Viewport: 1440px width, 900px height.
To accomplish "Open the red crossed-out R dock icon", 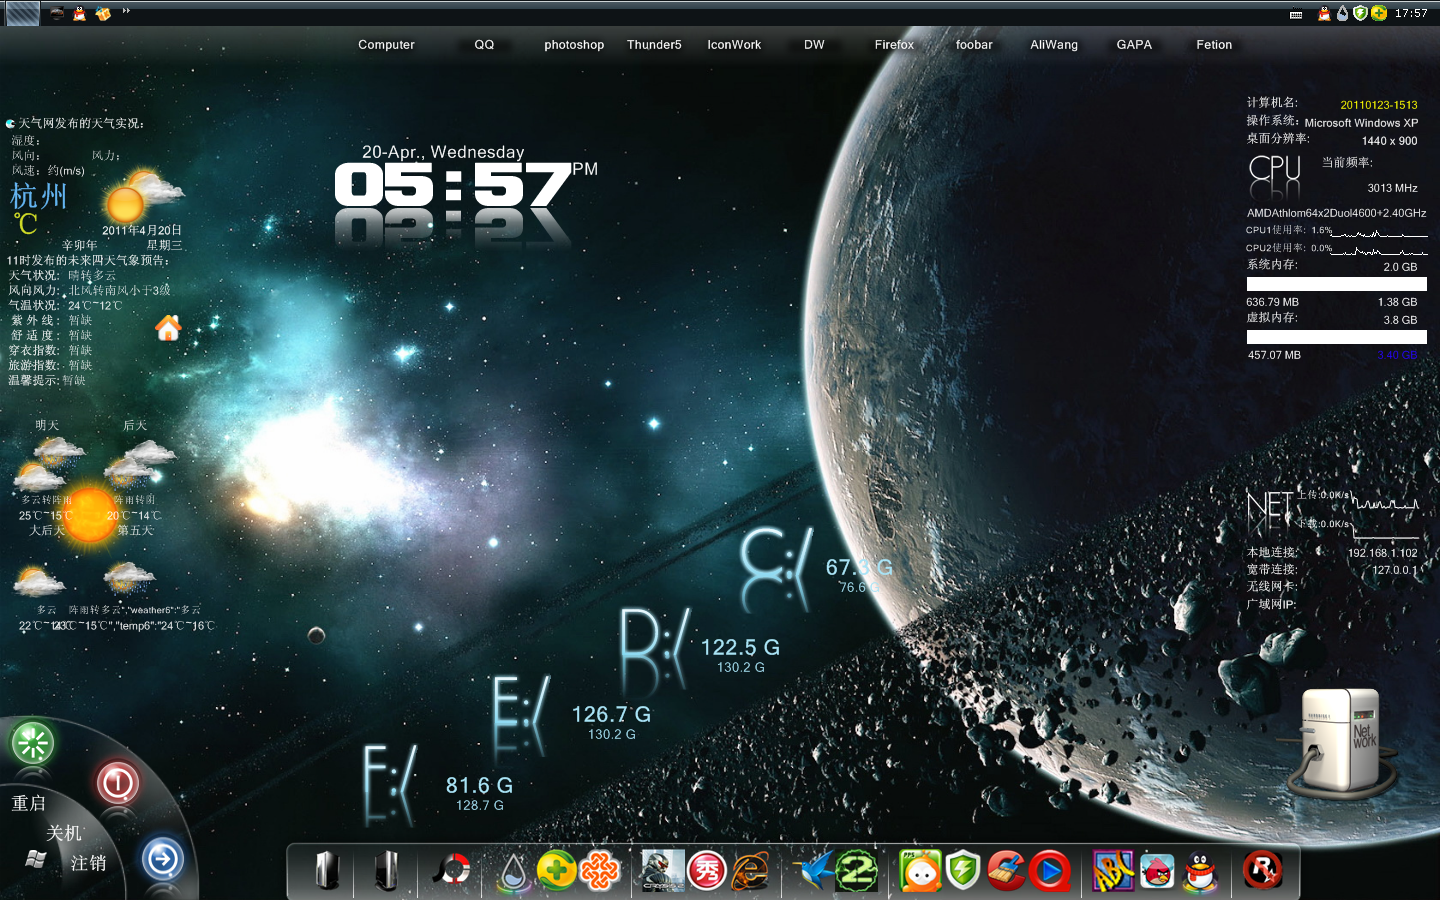I will coord(1262,870).
